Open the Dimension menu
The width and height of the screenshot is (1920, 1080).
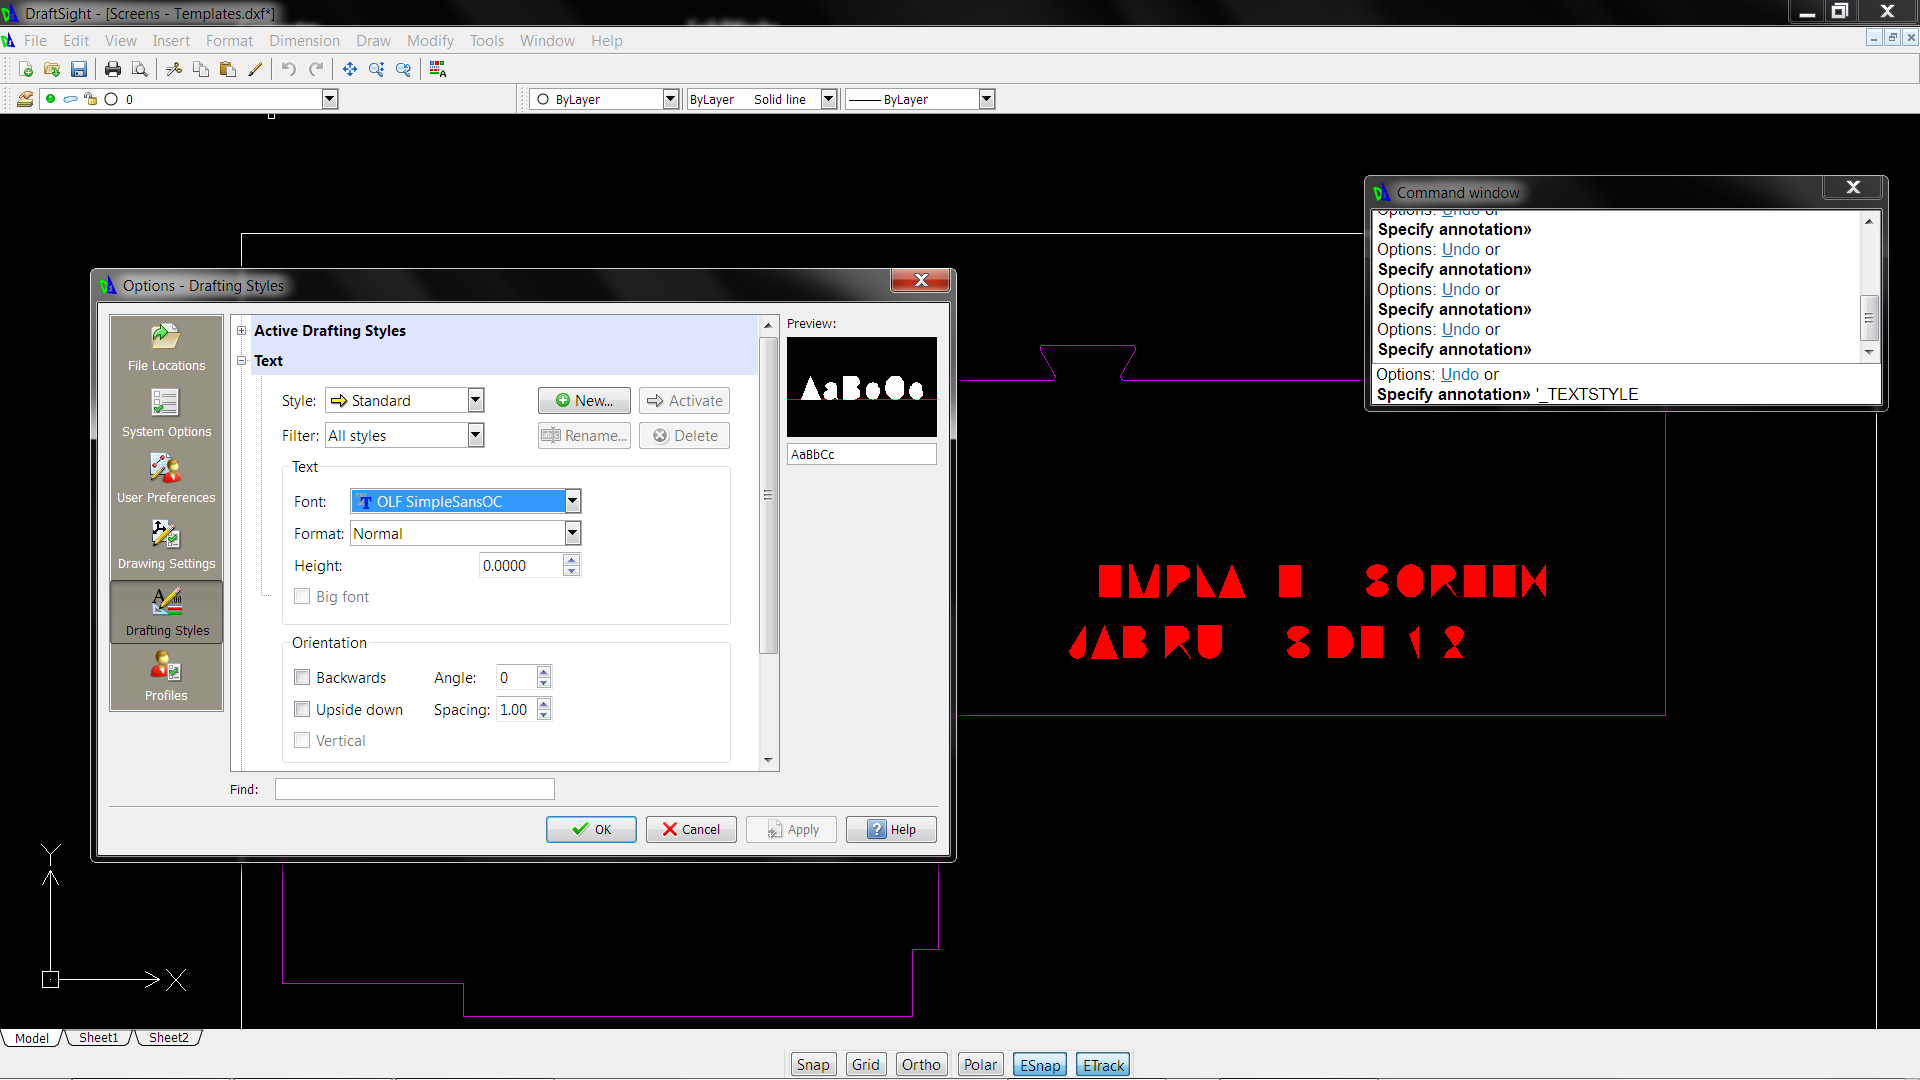pos(304,41)
